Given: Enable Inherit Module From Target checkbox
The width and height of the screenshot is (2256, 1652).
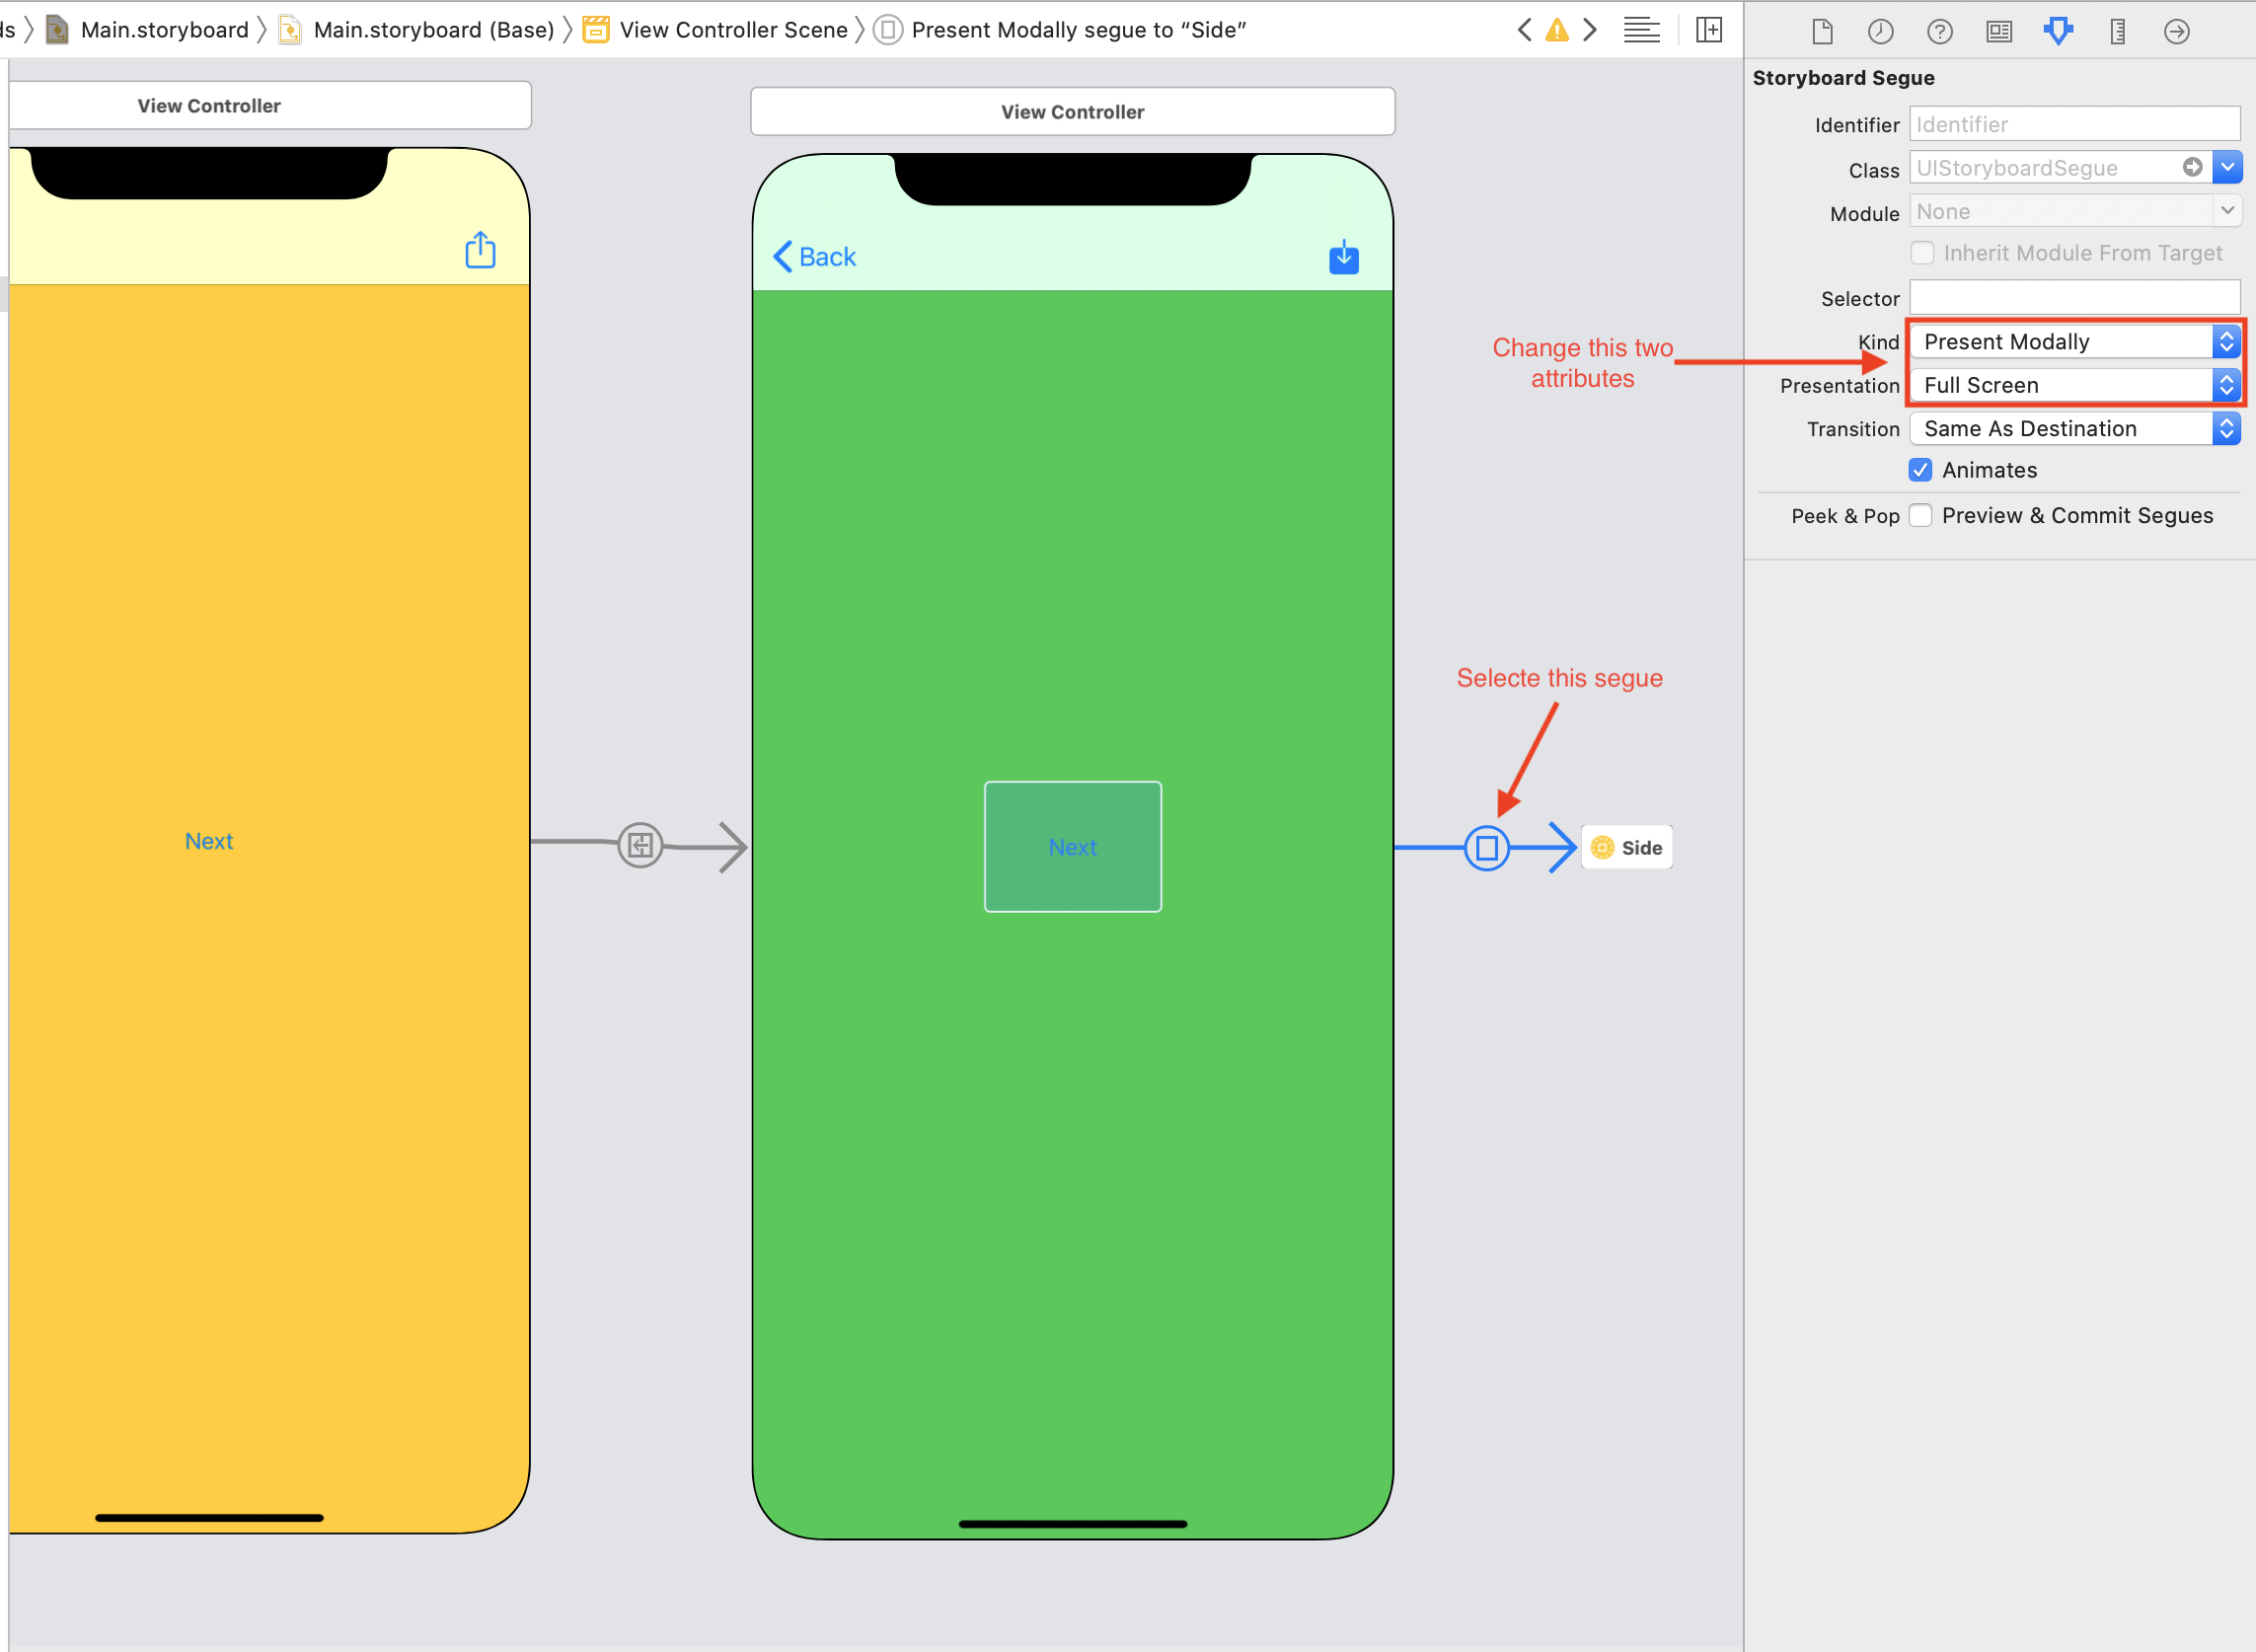Looking at the screenshot, I should [x=1921, y=254].
